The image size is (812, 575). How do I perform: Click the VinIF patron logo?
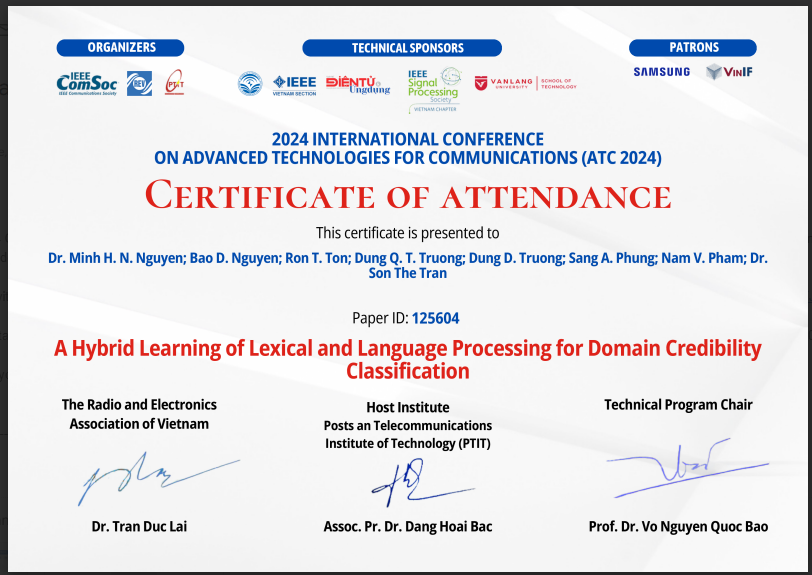(729, 72)
